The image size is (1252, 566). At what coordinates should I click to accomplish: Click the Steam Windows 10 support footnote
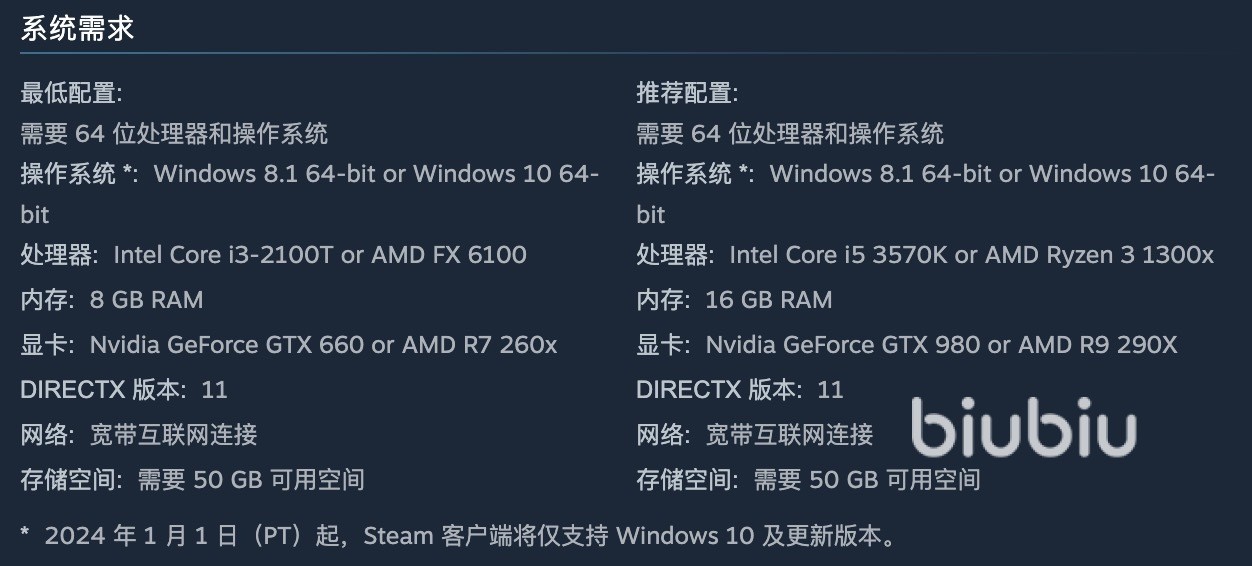point(456,536)
